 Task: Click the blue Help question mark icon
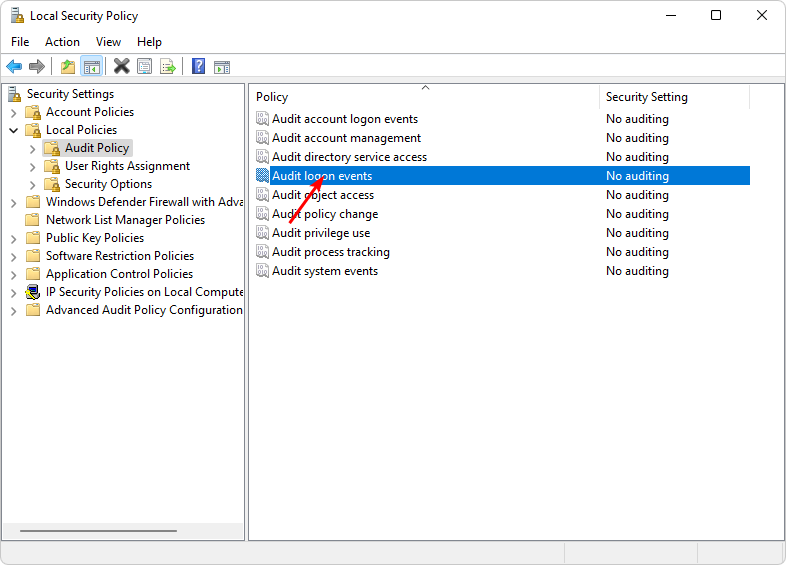[199, 66]
